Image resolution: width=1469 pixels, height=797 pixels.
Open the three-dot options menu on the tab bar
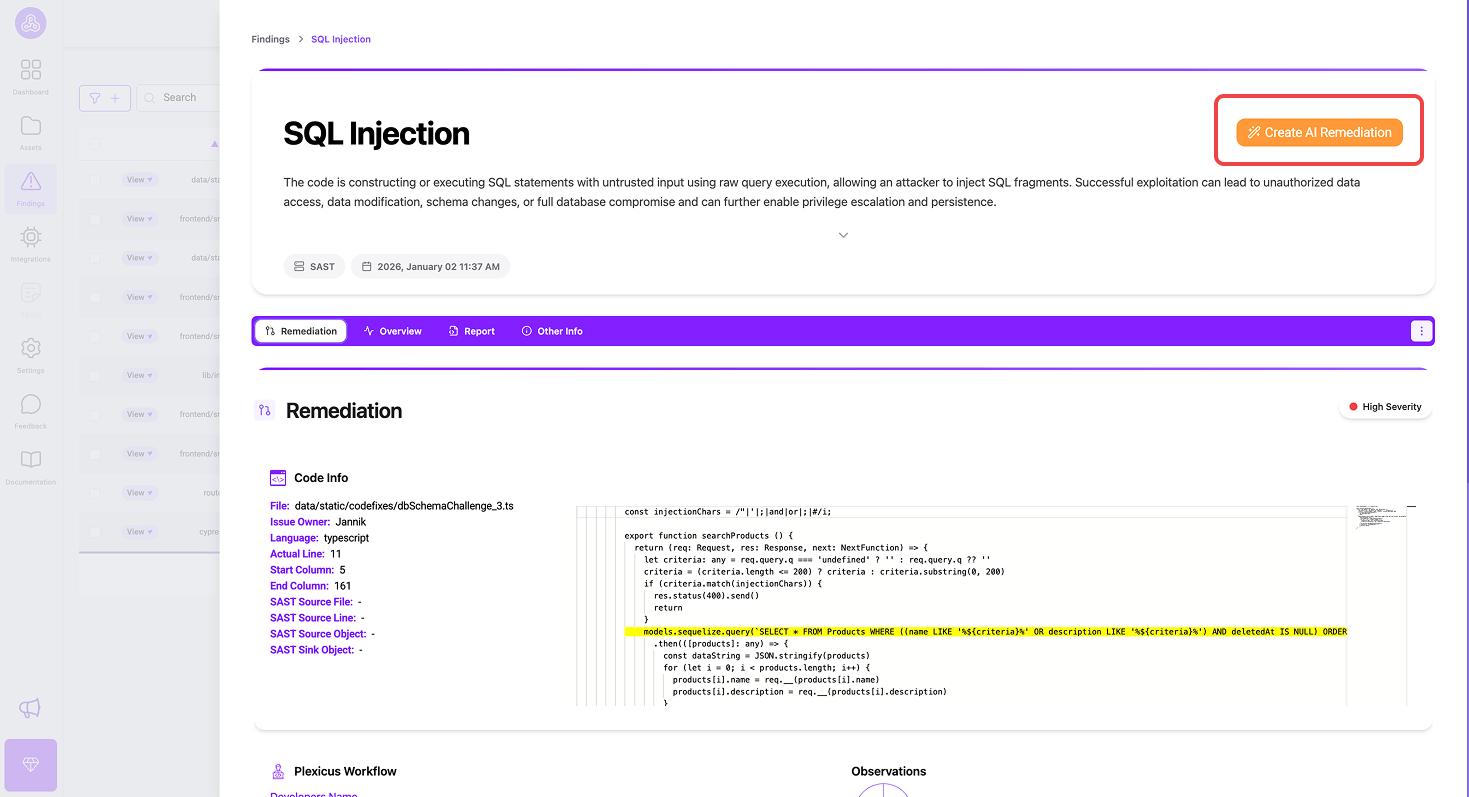click(x=1421, y=330)
